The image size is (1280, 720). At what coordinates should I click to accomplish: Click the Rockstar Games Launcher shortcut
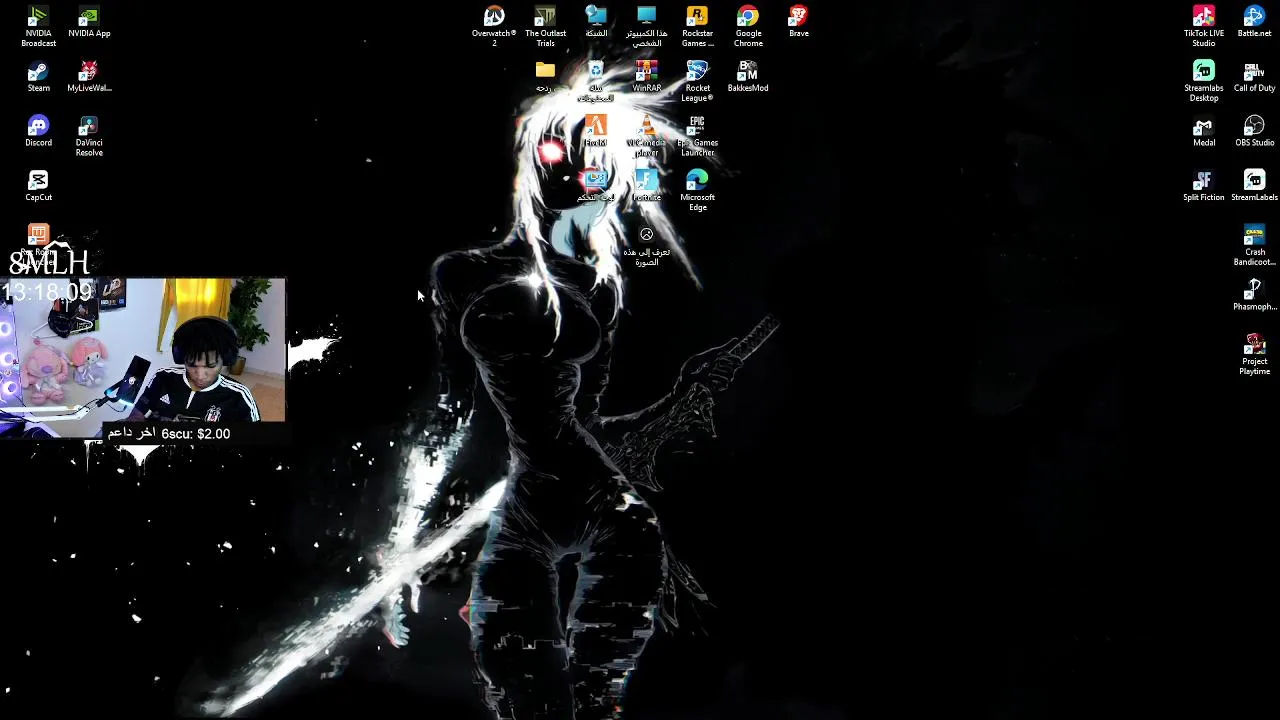coord(697,27)
